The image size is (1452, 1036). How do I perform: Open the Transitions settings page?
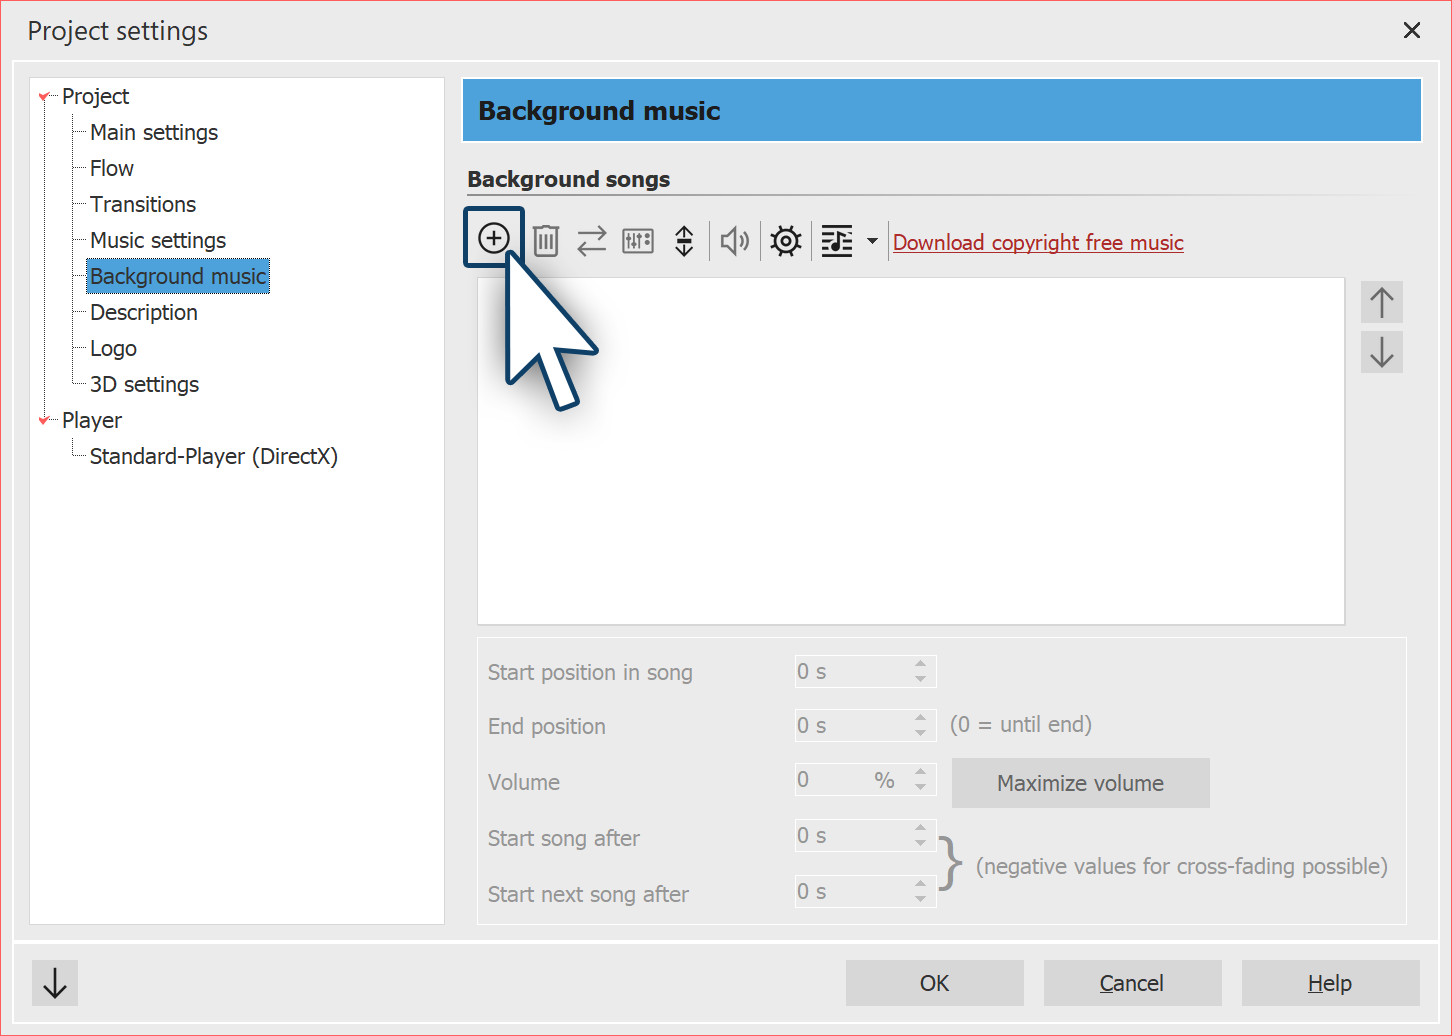143,205
